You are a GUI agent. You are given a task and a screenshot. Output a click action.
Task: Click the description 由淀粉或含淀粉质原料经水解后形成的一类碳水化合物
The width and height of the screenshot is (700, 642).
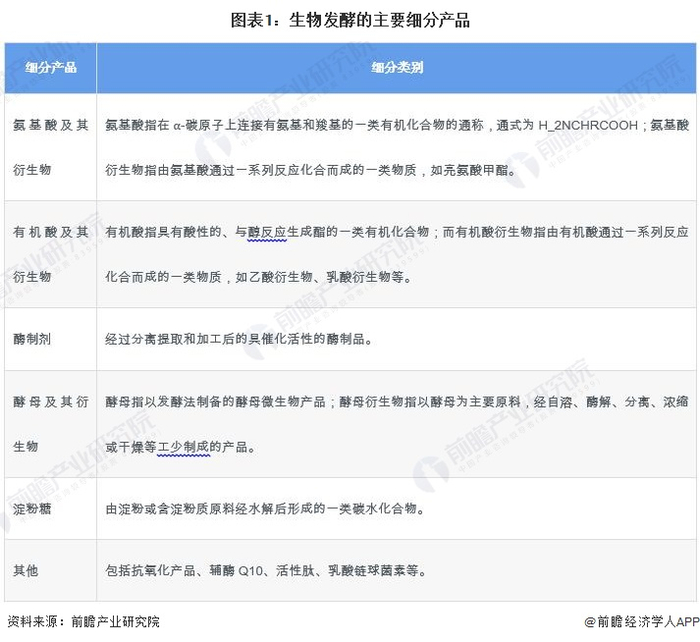[265, 509]
